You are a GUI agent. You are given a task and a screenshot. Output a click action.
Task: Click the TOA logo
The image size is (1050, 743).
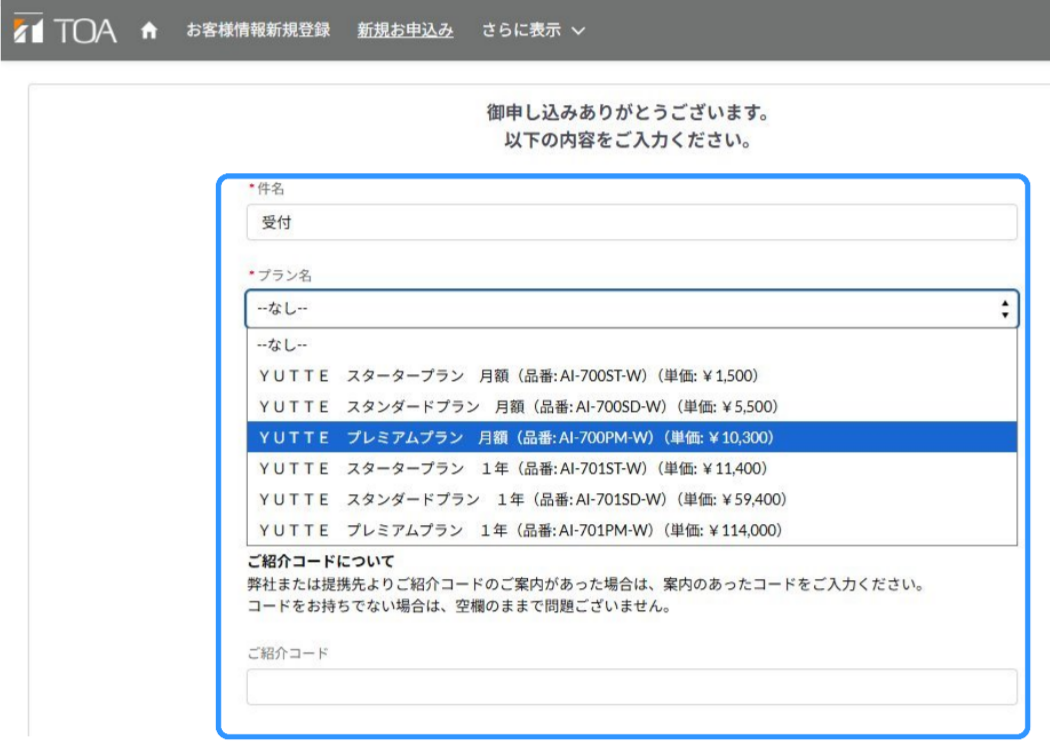[x=65, y=29]
